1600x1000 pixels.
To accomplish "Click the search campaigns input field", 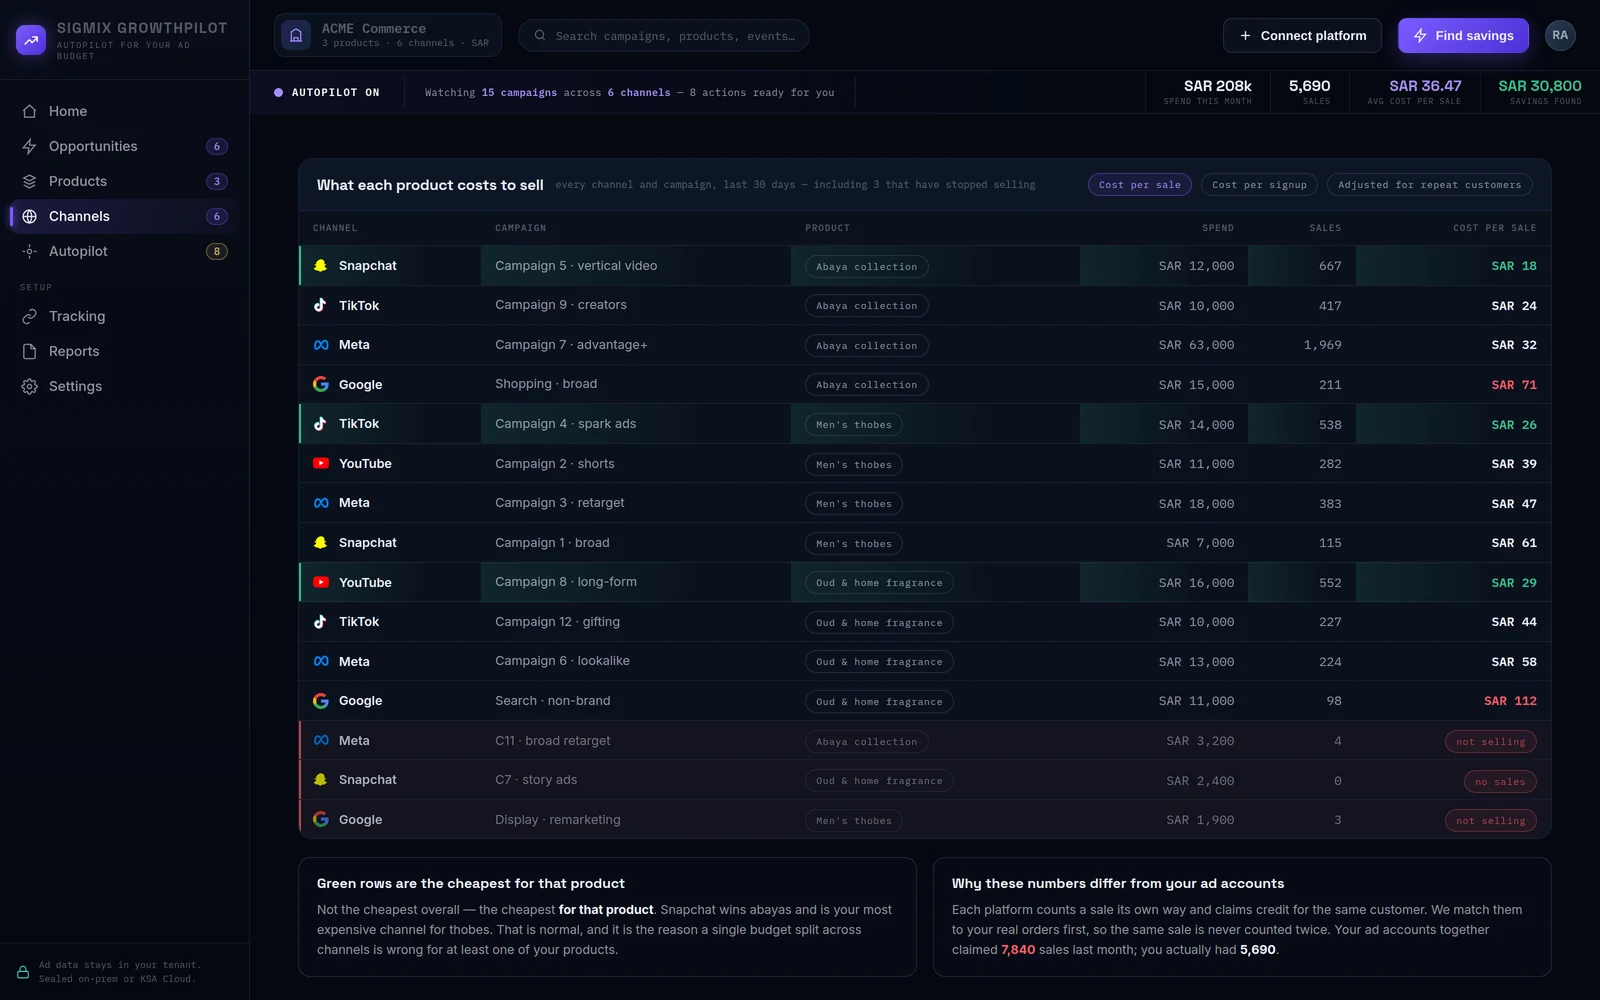I will pyautogui.click(x=664, y=35).
